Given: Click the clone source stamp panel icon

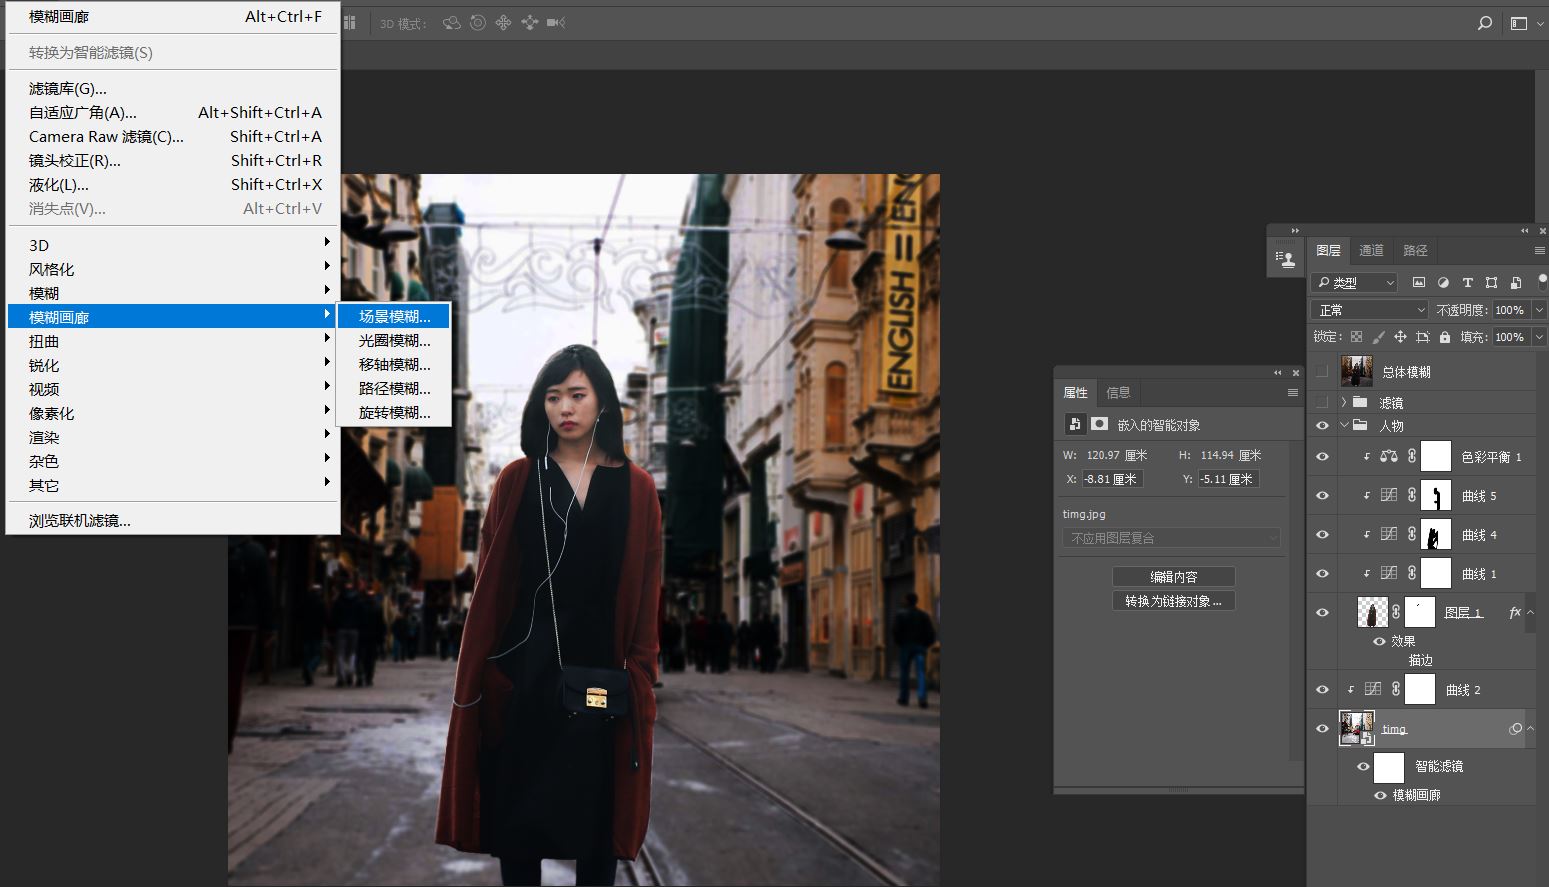Looking at the screenshot, I should point(1286,259).
